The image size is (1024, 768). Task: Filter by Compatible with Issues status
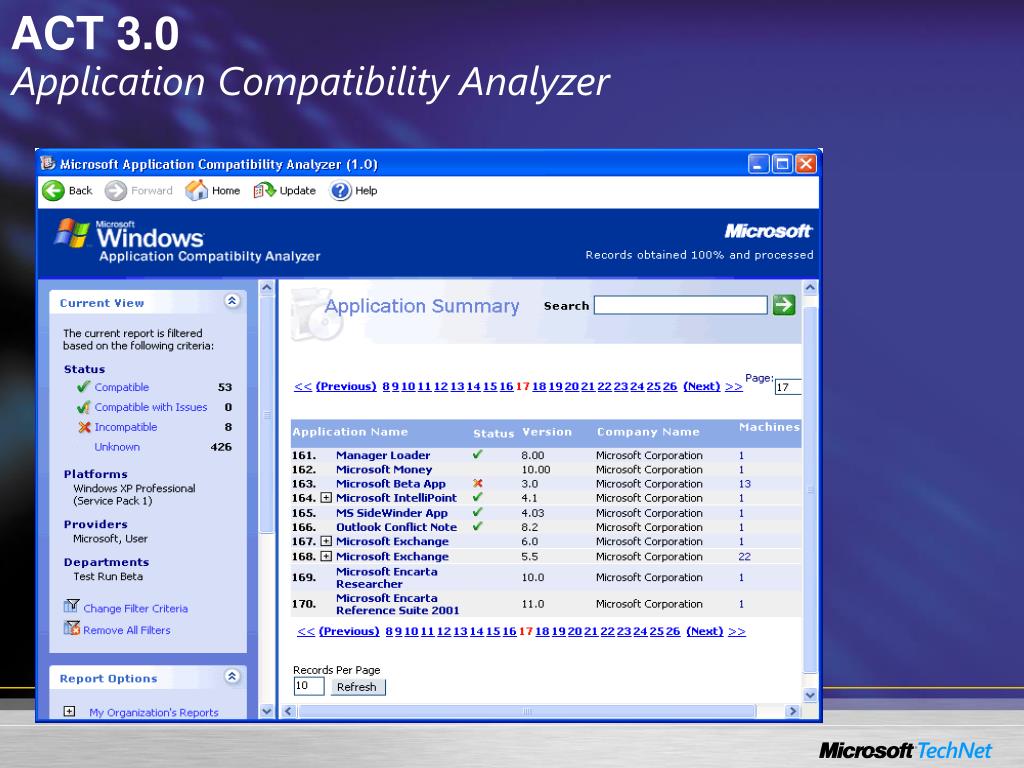pos(151,407)
